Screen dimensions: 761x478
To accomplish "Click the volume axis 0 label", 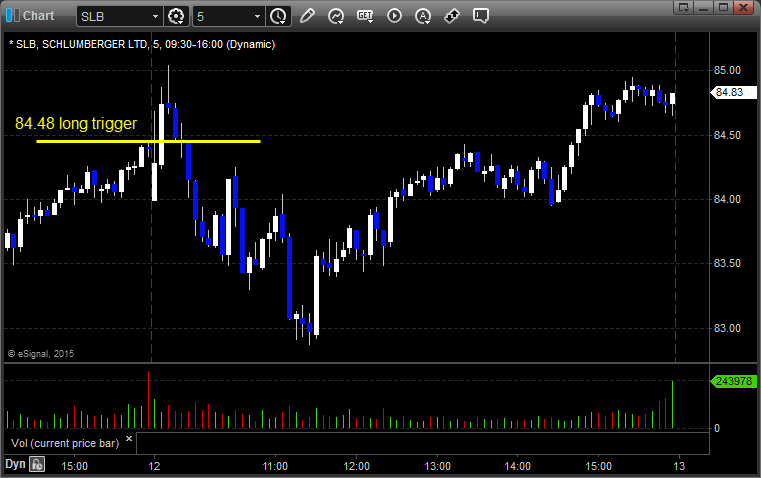I will click(717, 429).
